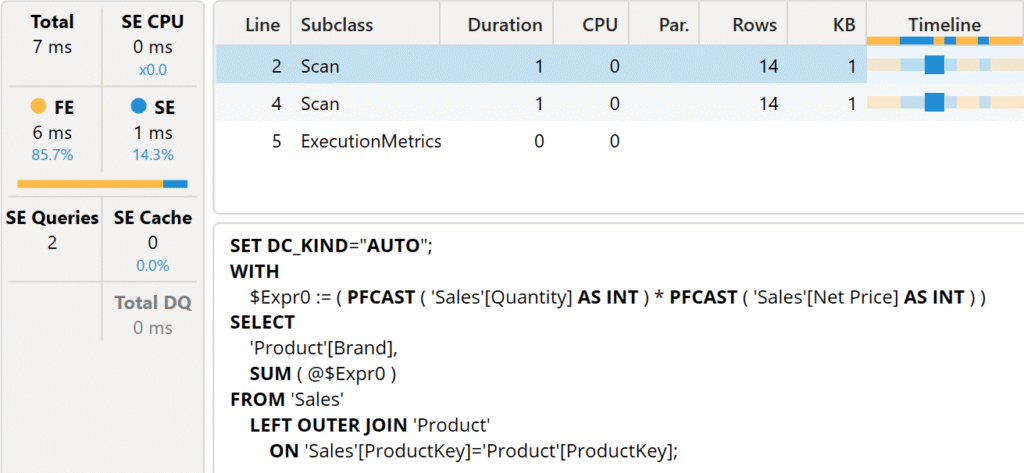1024x473 pixels.
Task: Click the SET DC_KIND query line
Action: point(331,246)
